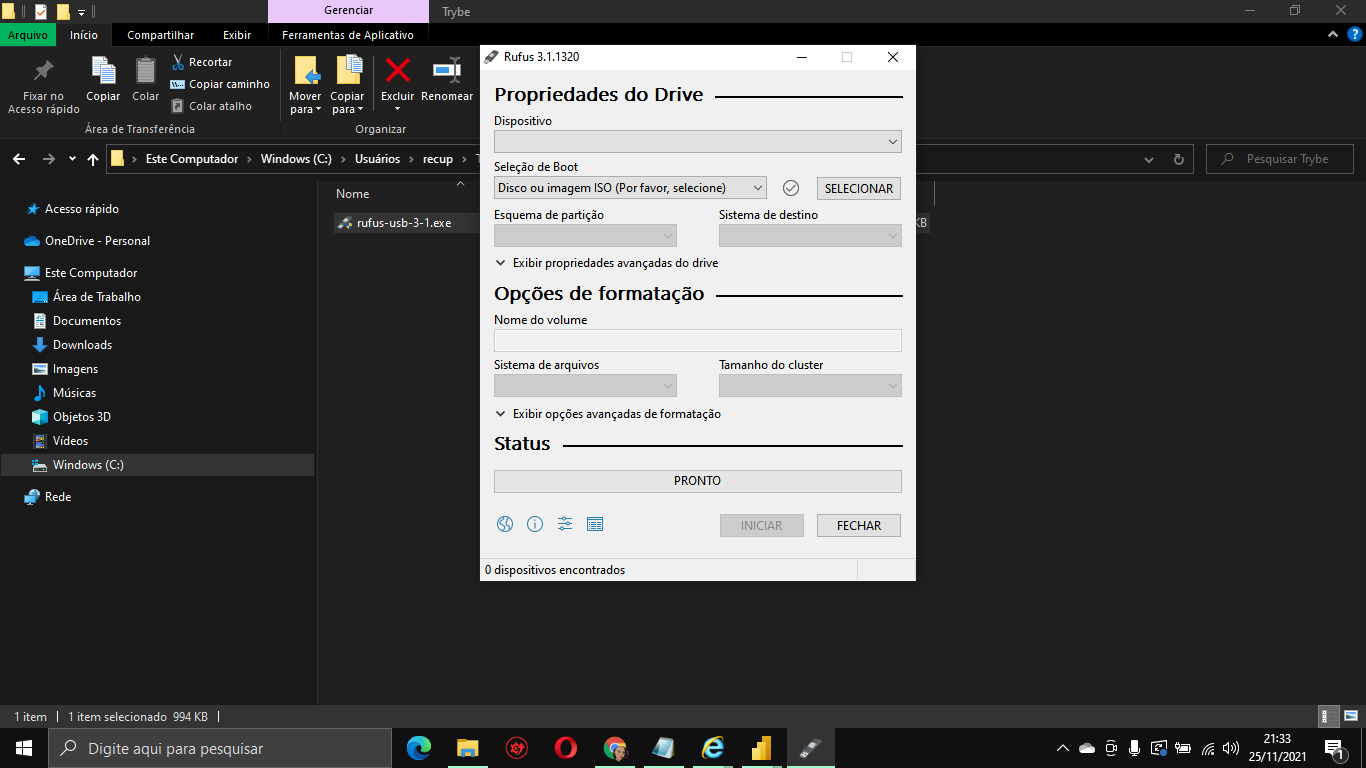
Task: Open Rufus log viewer icon
Action: coord(595,524)
